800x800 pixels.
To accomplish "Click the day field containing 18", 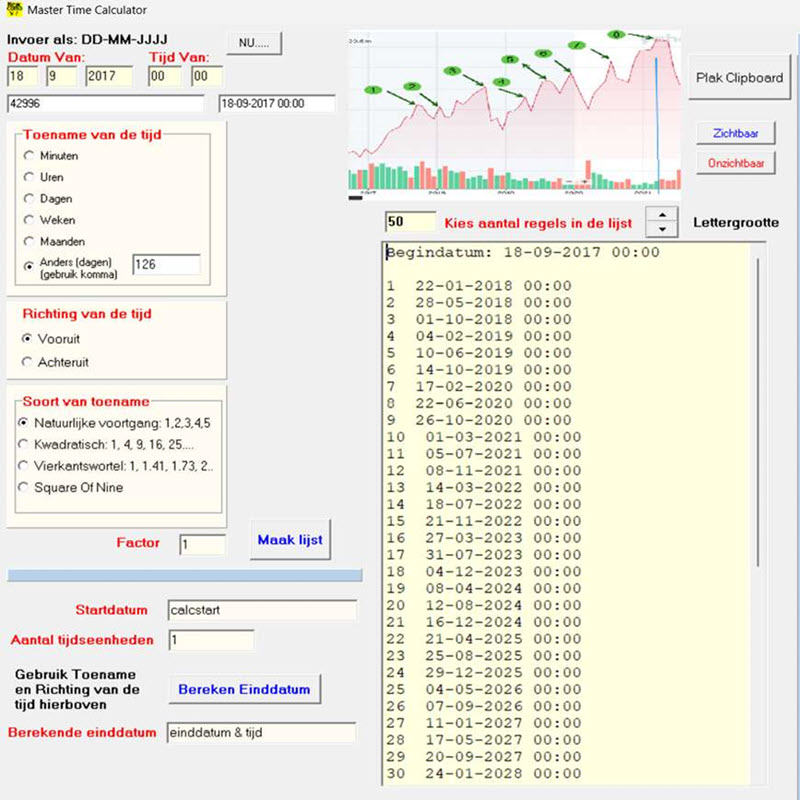I will tap(22, 76).
